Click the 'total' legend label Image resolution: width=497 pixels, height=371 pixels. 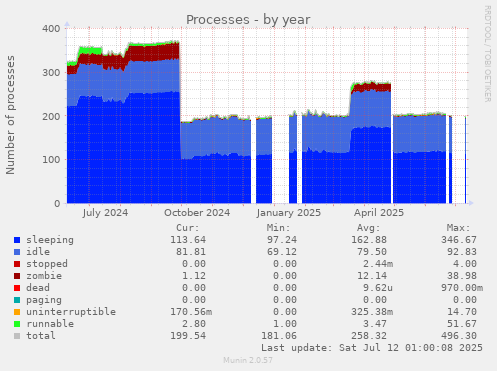[x=41, y=336]
